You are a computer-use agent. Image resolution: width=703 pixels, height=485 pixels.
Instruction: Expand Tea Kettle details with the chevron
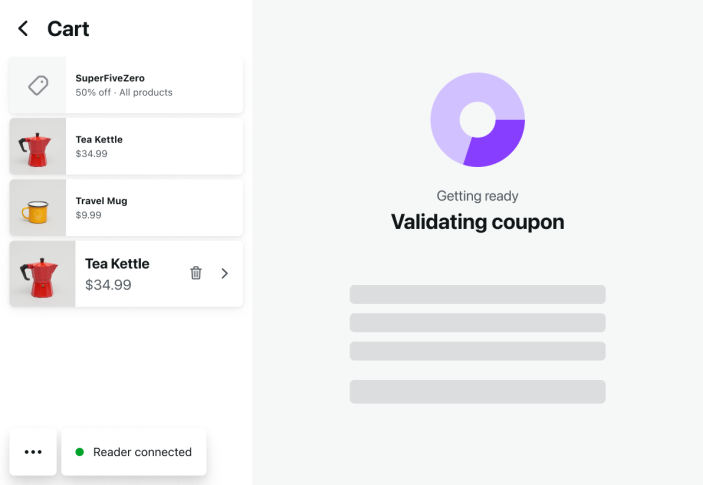(225, 273)
